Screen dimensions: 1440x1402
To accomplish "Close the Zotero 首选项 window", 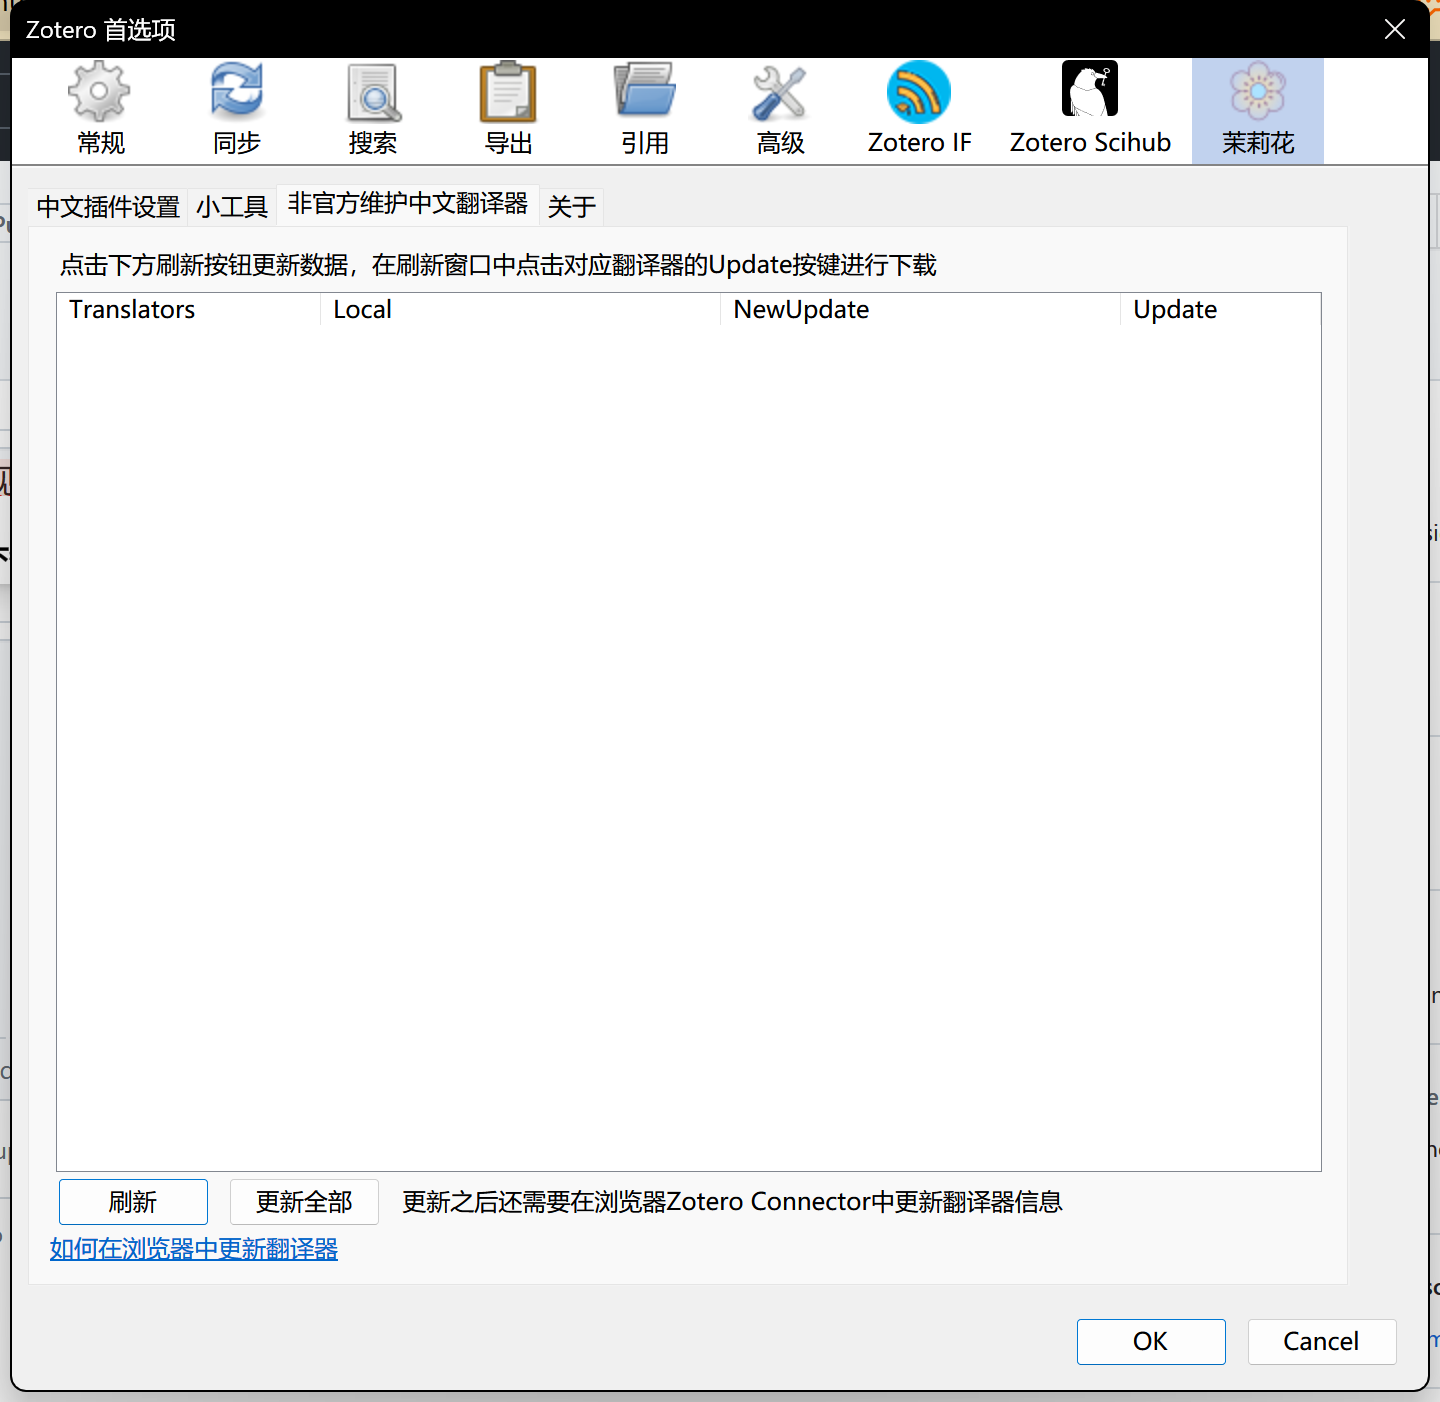I will [1395, 29].
